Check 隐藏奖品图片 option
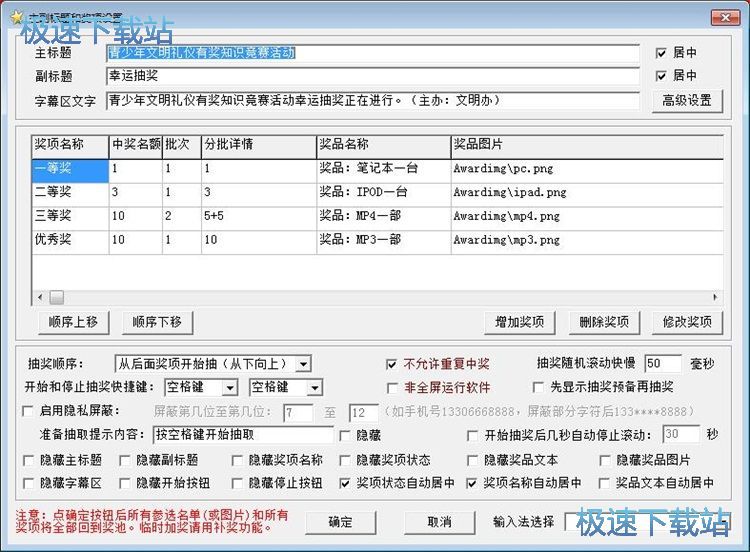 point(605,461)
